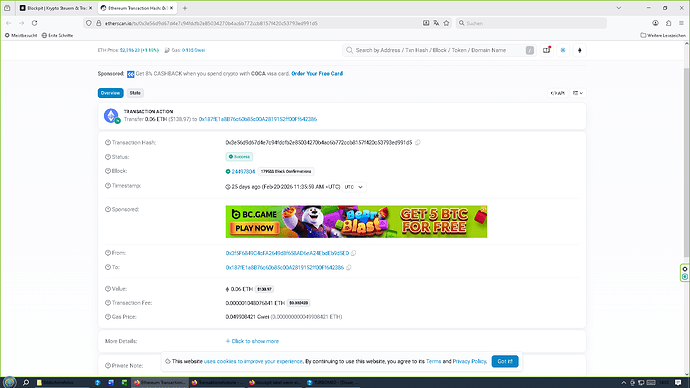Toggle the site theme icon

click(x=563, y=50)
